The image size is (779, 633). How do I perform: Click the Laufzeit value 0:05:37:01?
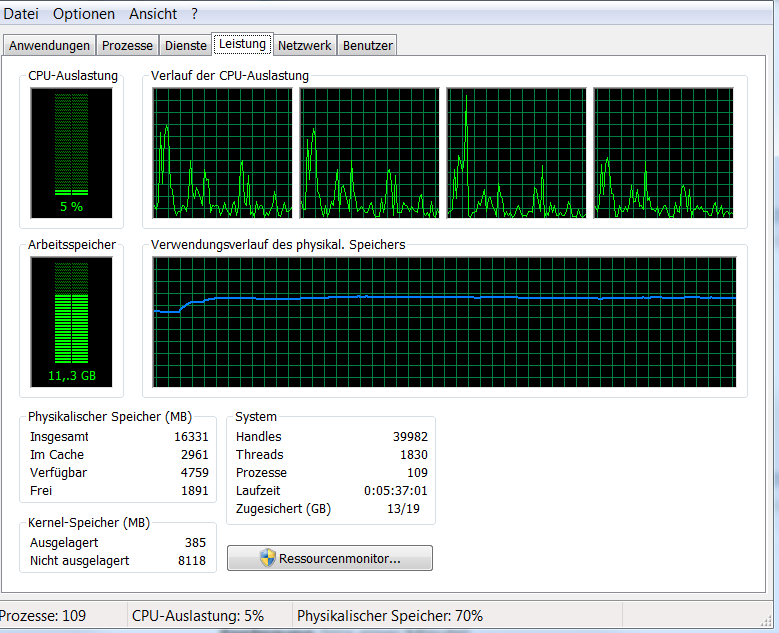(395, 490)
